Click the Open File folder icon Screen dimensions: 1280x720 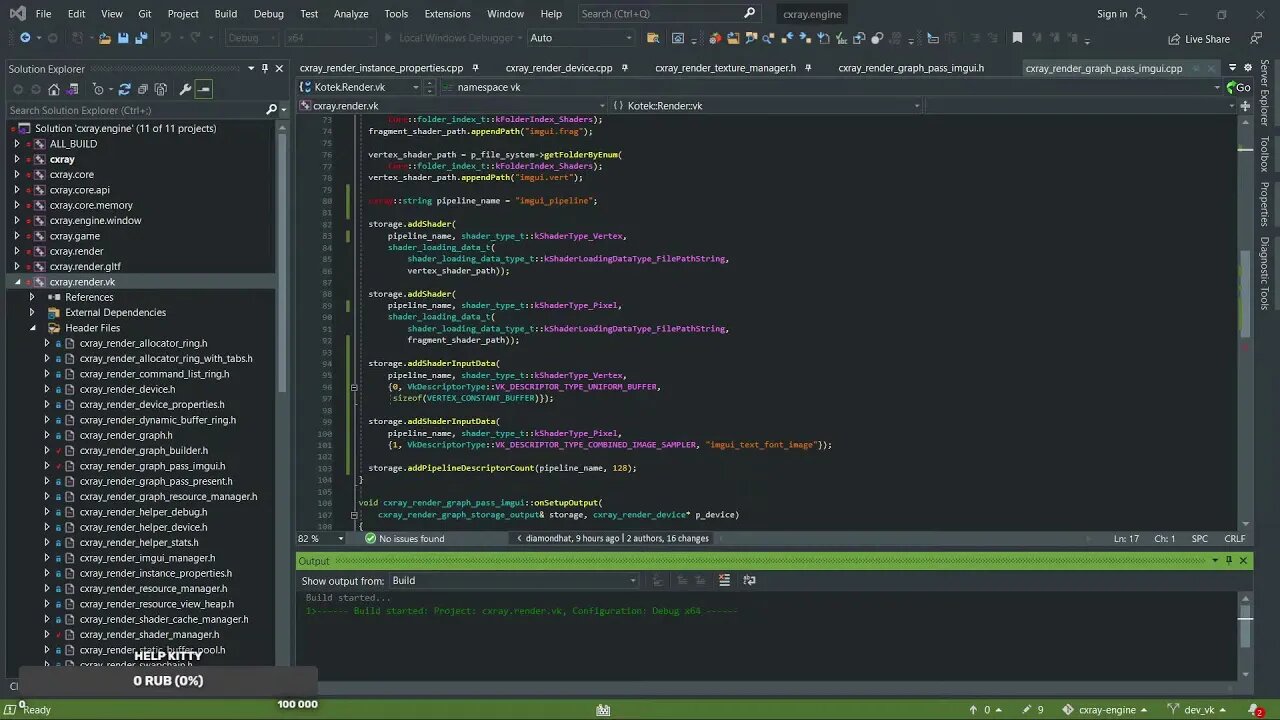coord(104,38)
